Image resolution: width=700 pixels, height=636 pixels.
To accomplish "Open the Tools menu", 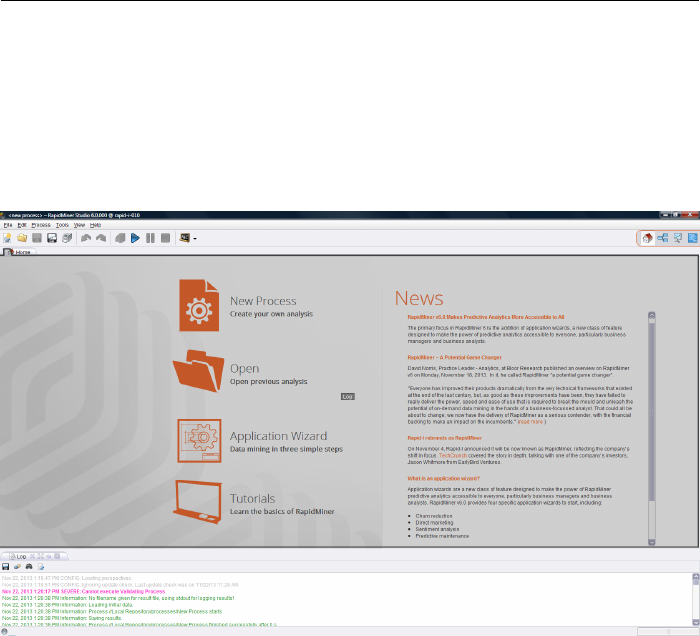I will pos(62,225).
